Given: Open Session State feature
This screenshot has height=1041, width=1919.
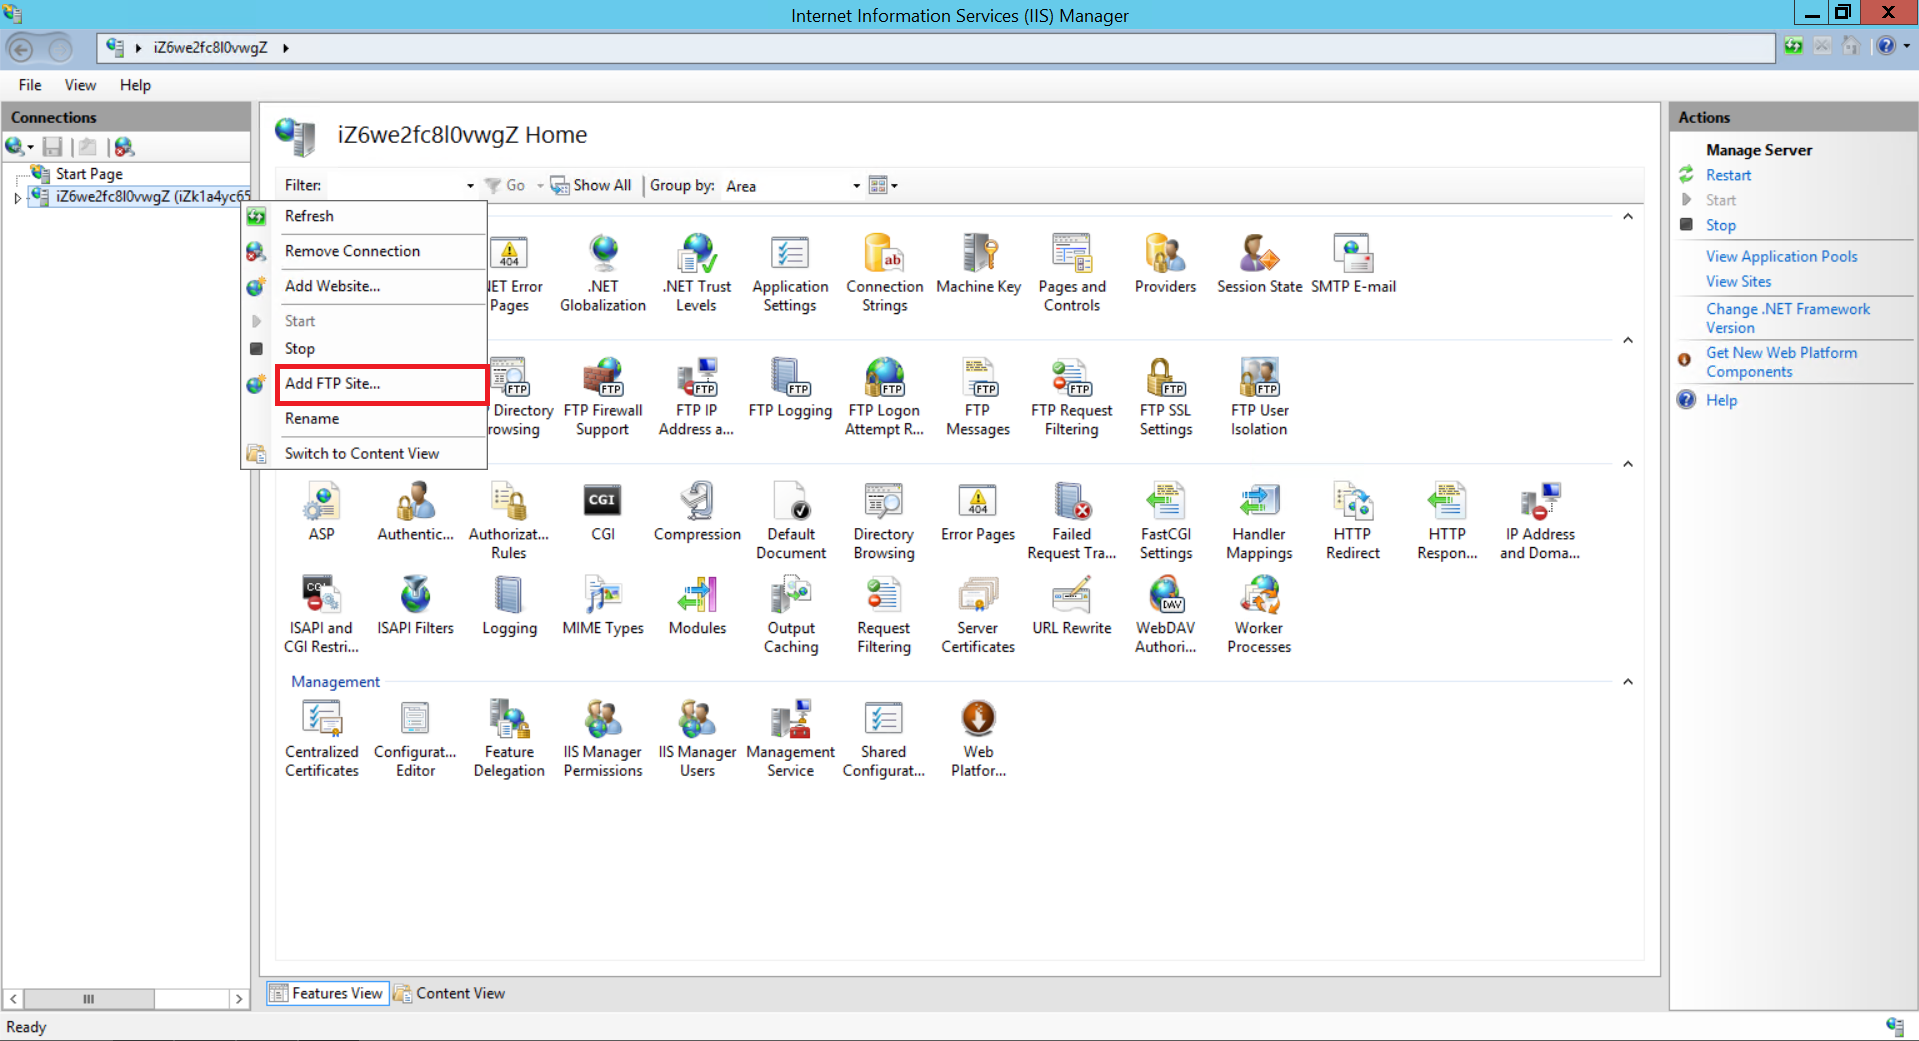Looking at the screenshot, I should tap(1259, 264).
